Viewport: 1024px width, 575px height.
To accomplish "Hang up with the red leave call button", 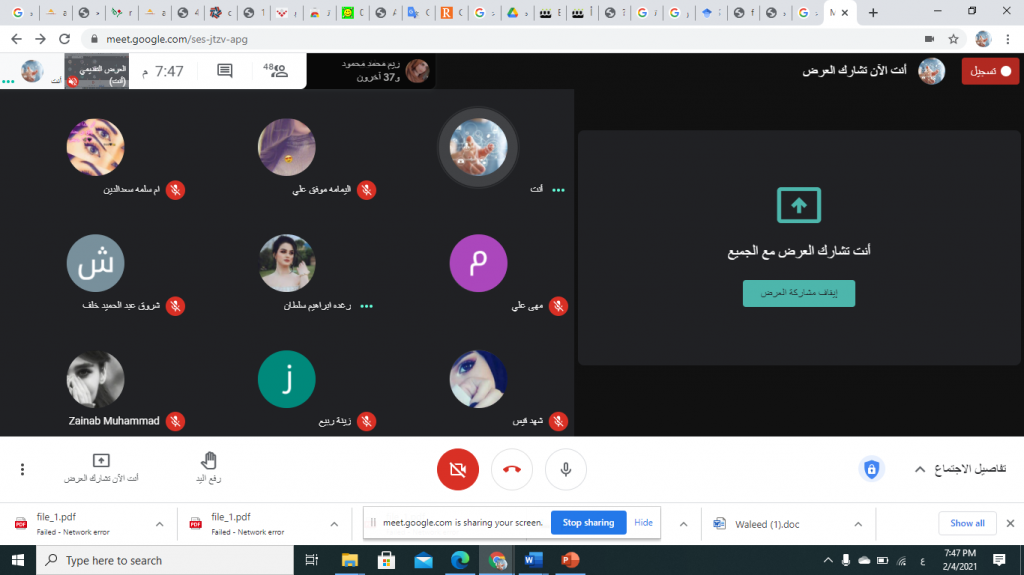I will [511, 469].
